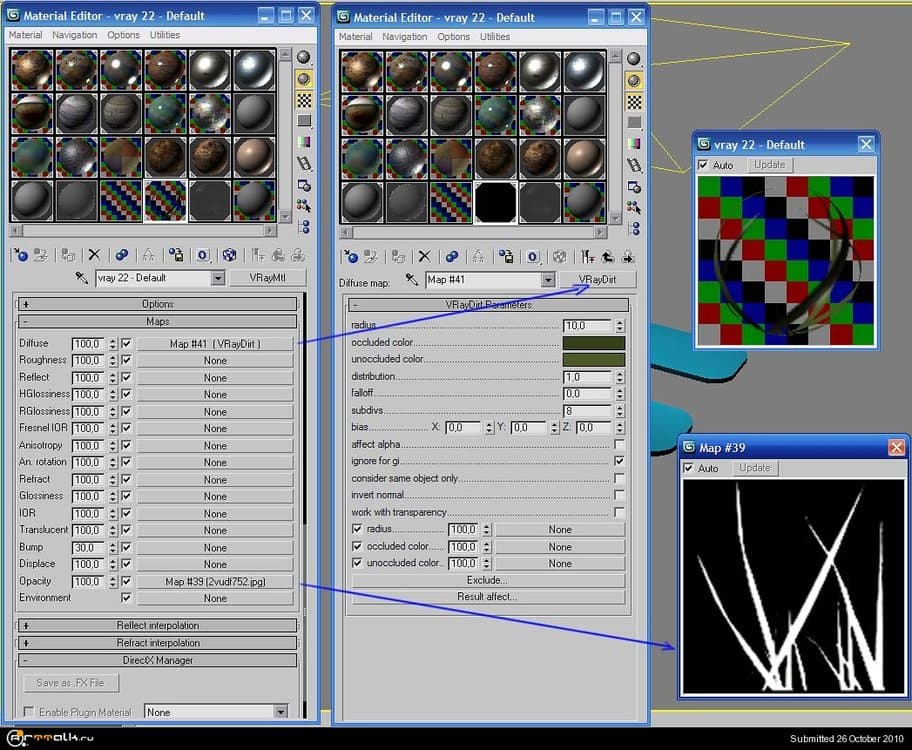Open Navigation menu in left Material Editor
Image resolution: width=912 pixels, height=750 pixels.
pyautogui.click(x=75, y=35)
